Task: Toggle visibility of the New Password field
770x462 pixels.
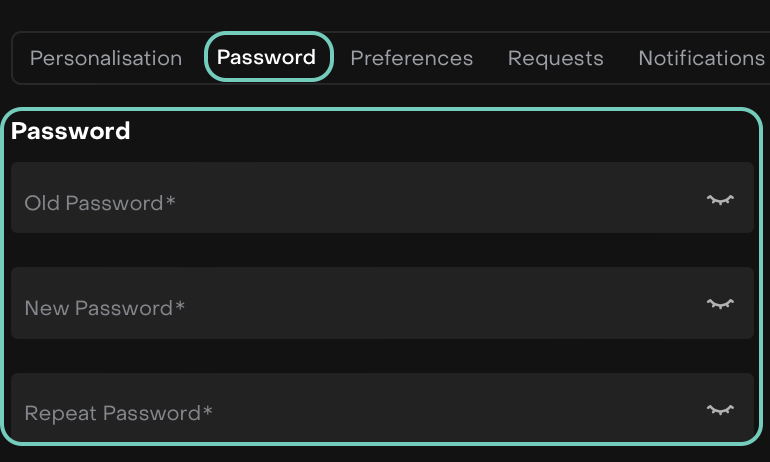Action: click(720, 303)
